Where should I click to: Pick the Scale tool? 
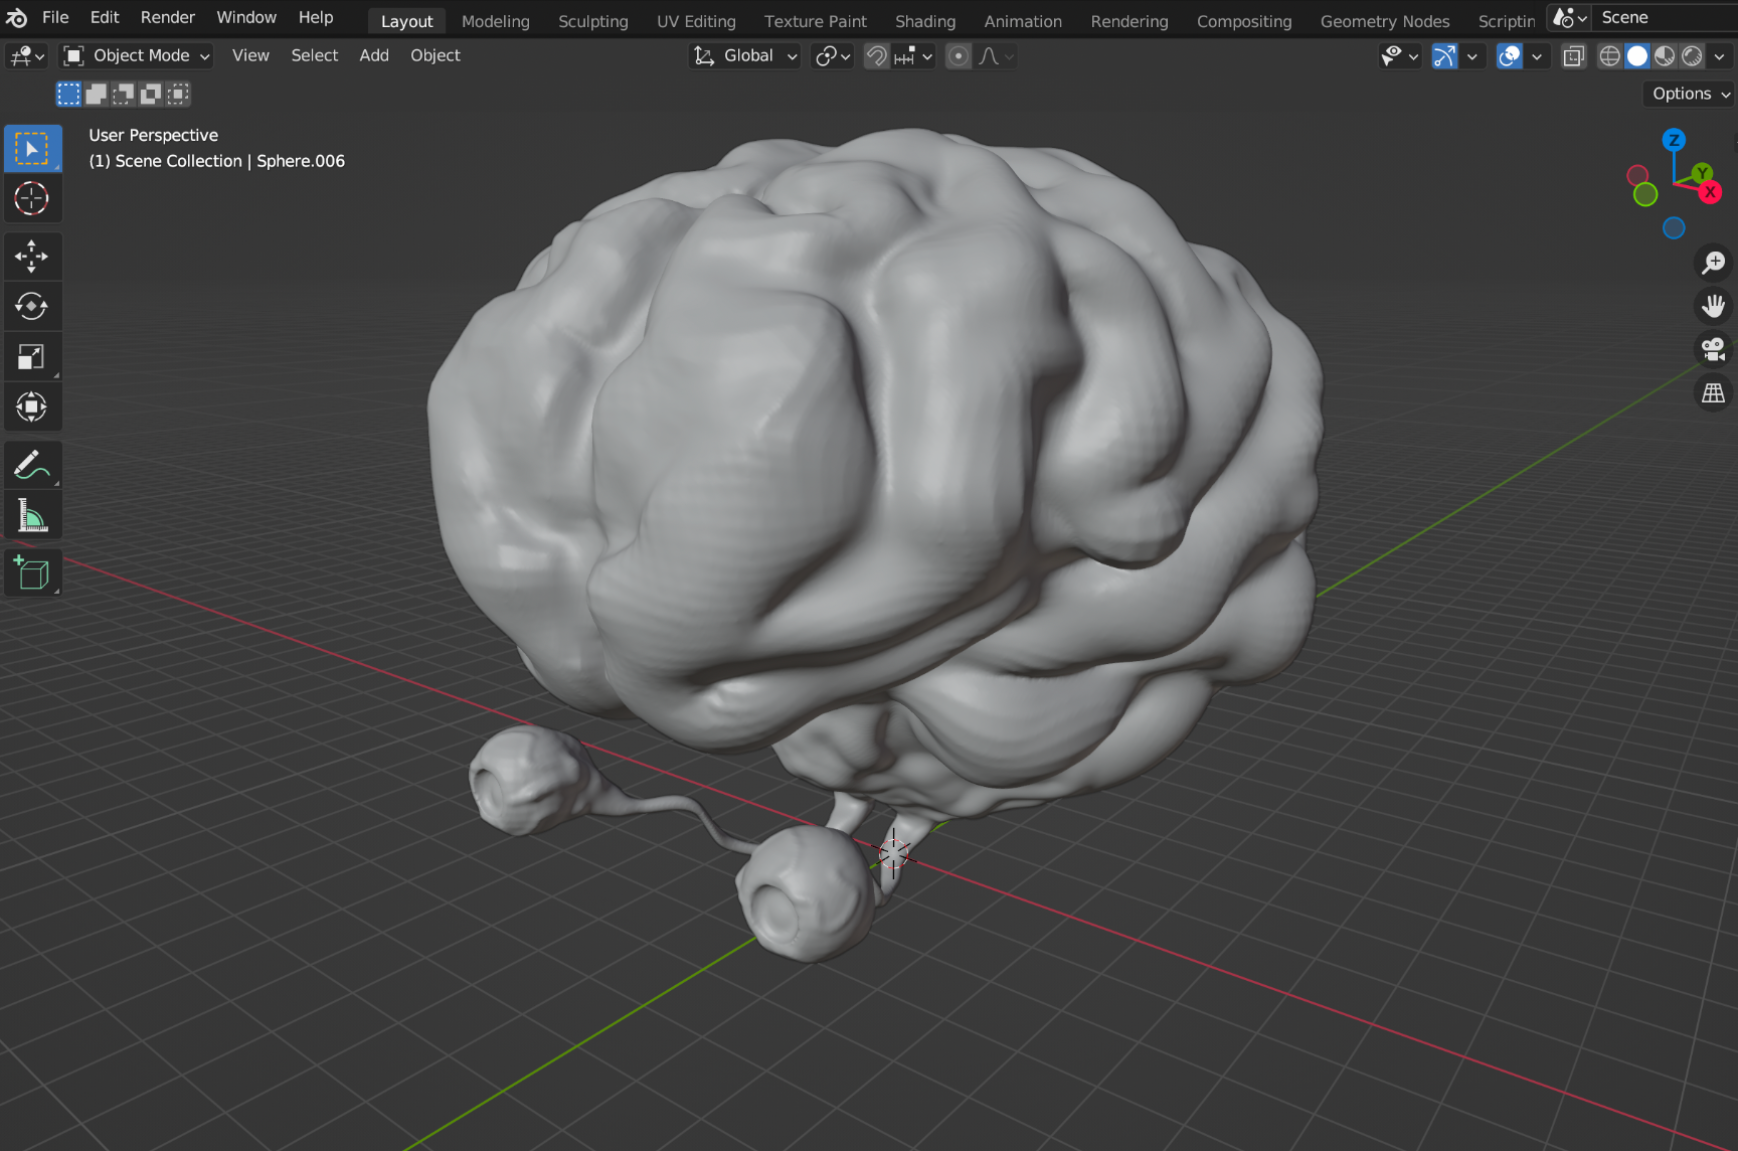coord(33,357)
